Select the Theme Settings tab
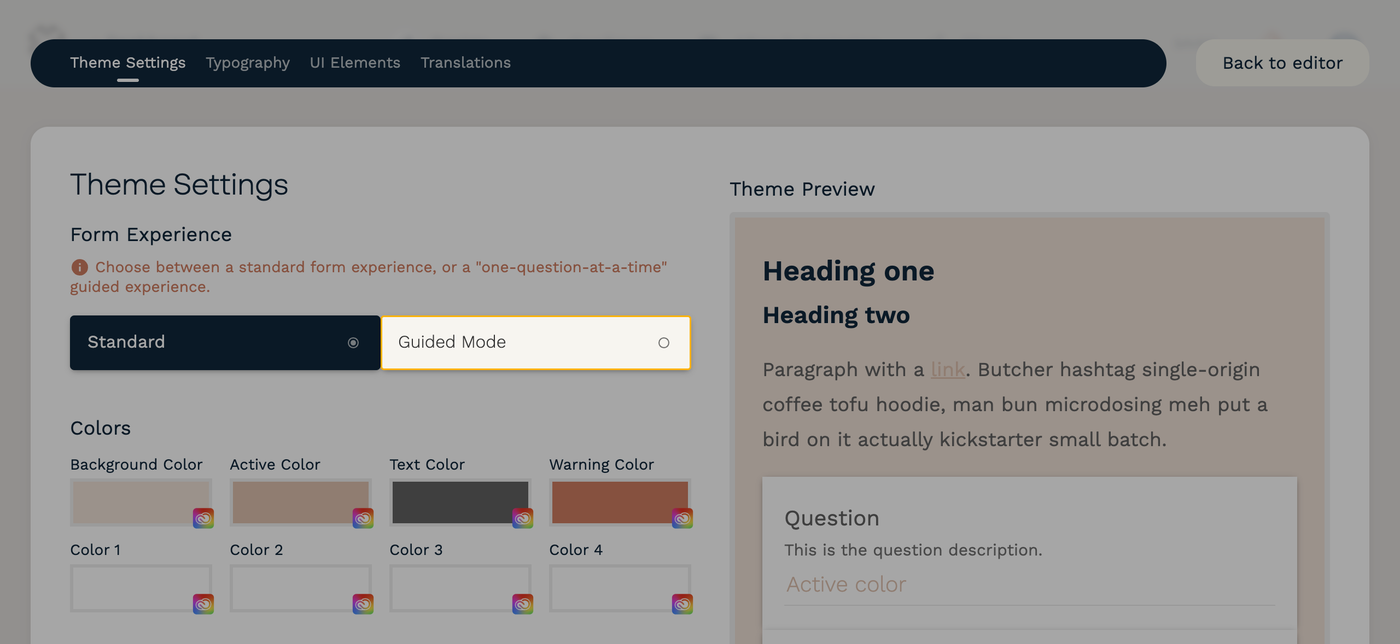This screenshot has width=1400, height=644. pos(127,62)
